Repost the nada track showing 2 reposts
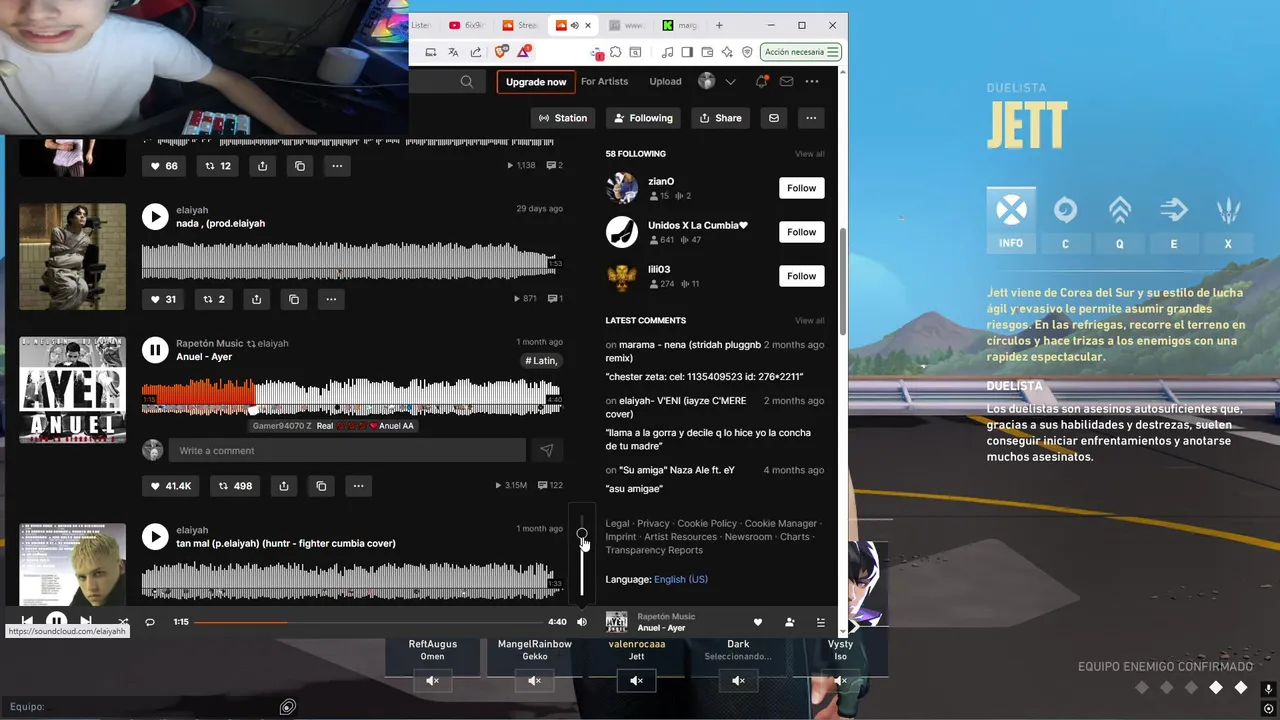The image size is (1280, 720). click(214, 299)
